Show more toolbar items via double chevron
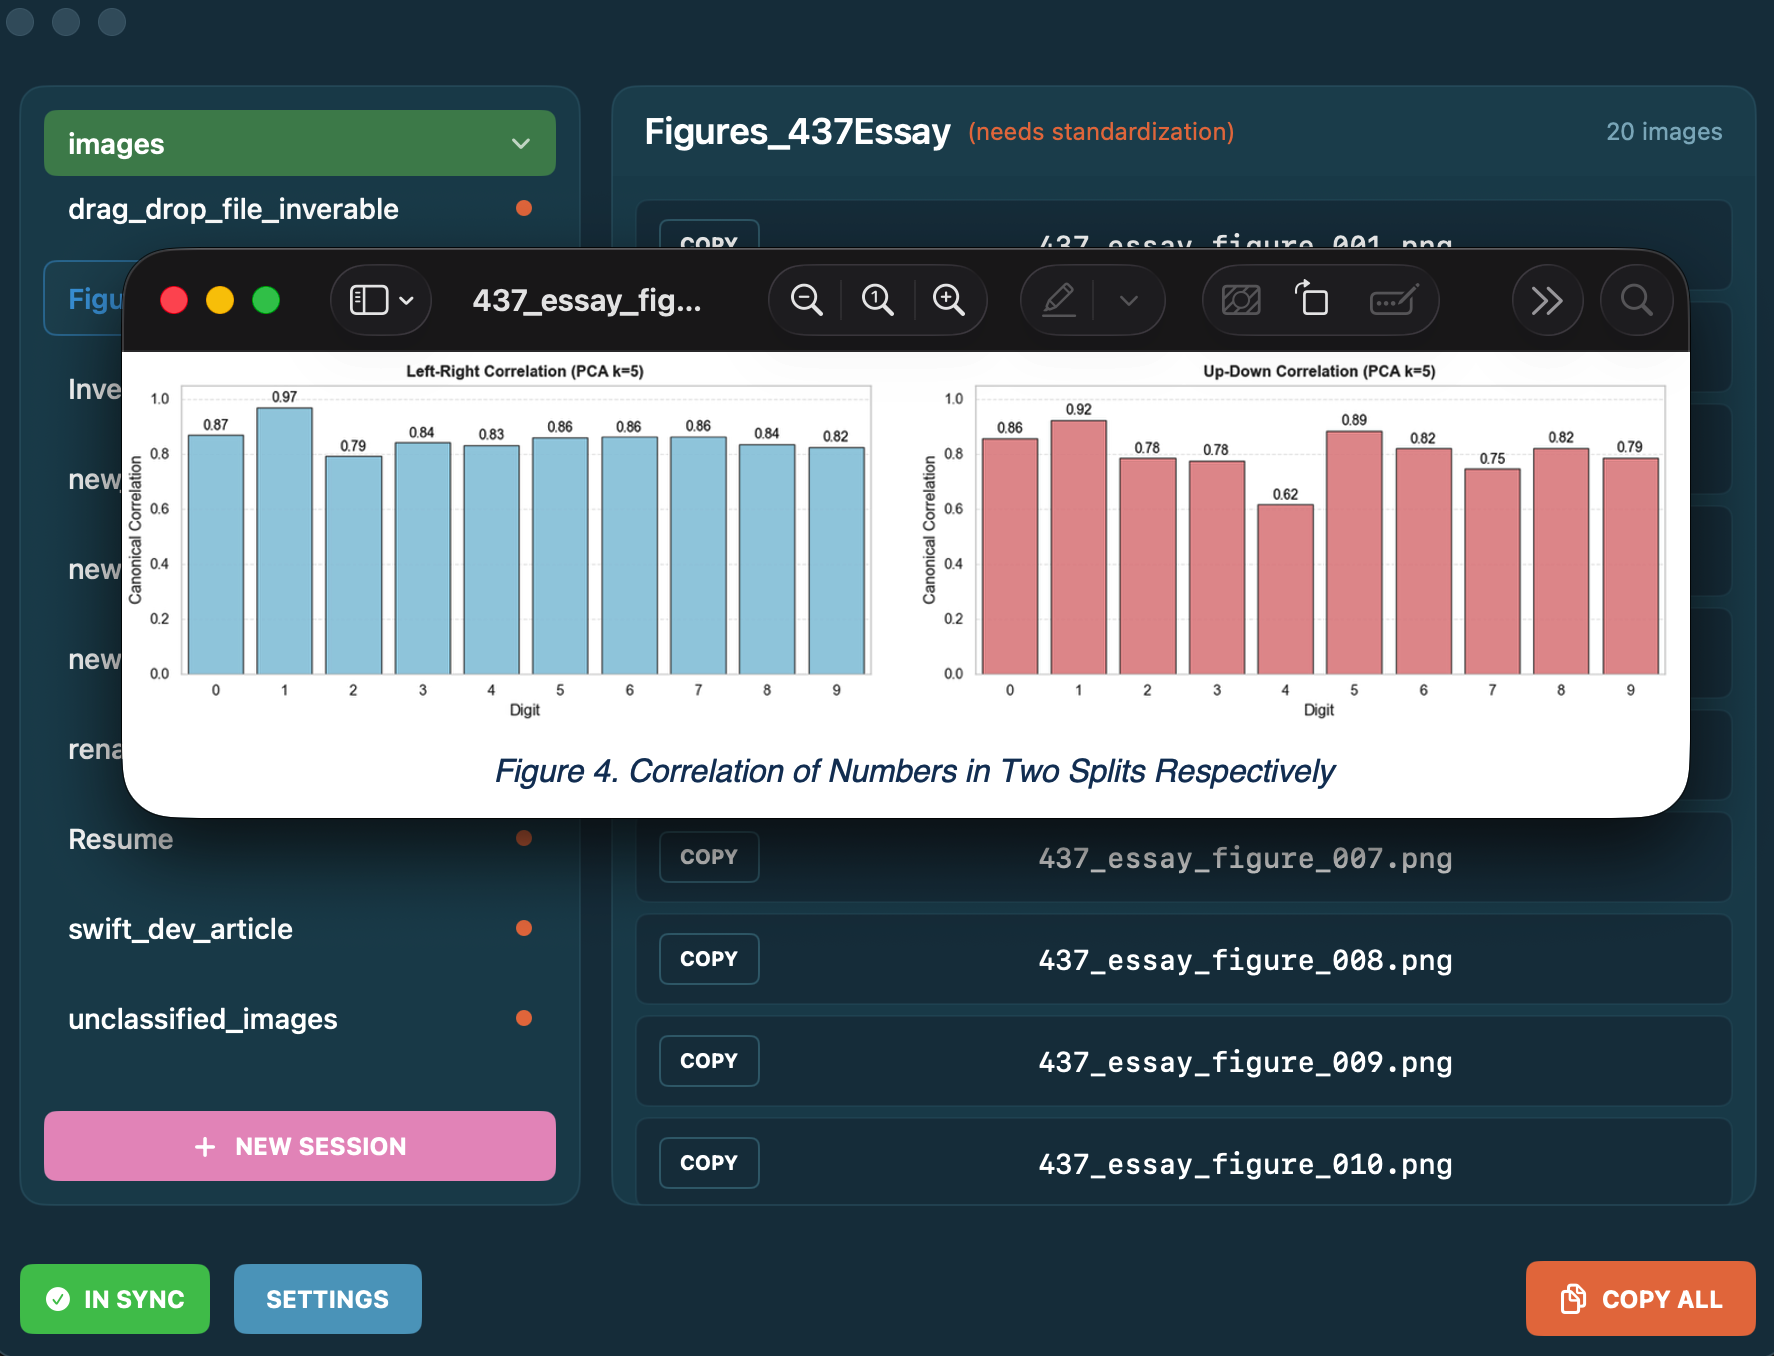The image size is (1774, 1356). tap(1546, 300)
